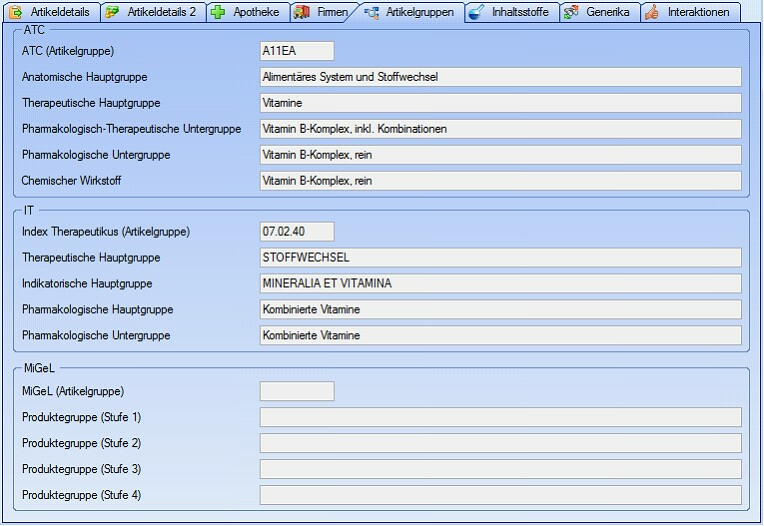Click the Generika tab icon
This screenshot has width=764, height=526.
click(x=571, y=12)
